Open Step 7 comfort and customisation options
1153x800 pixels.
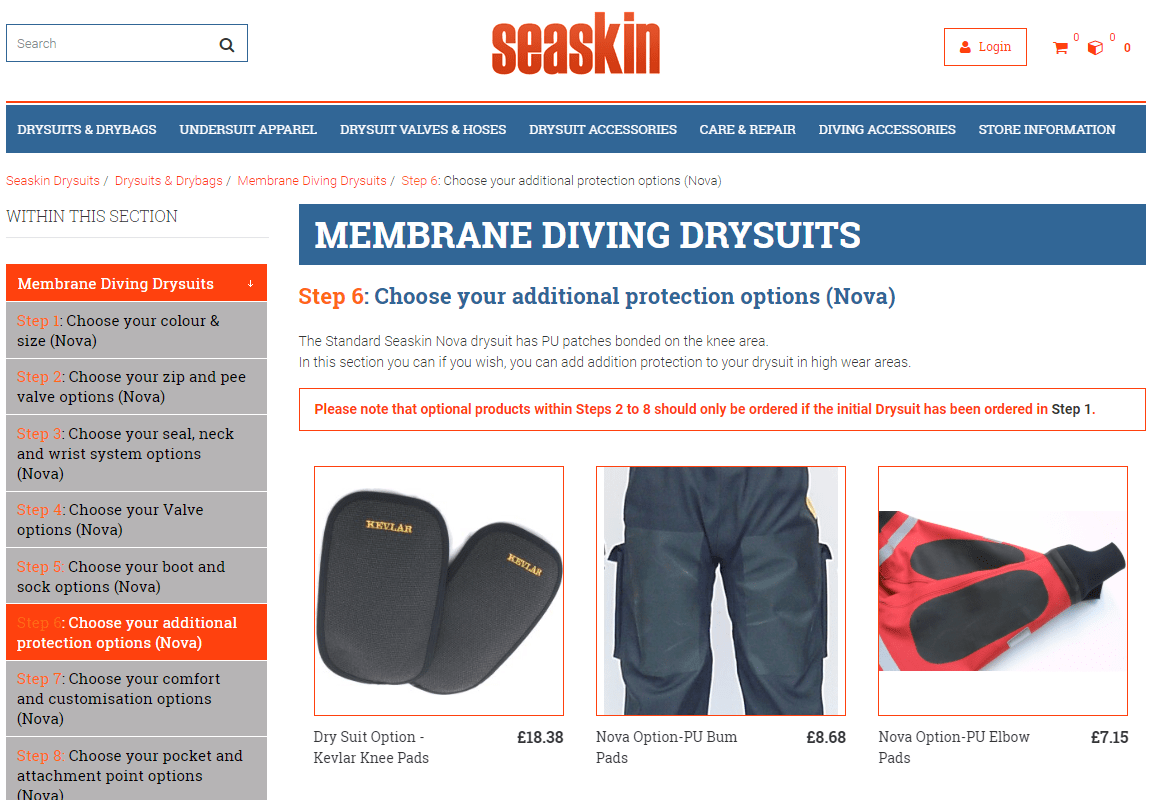pos(136,699)
